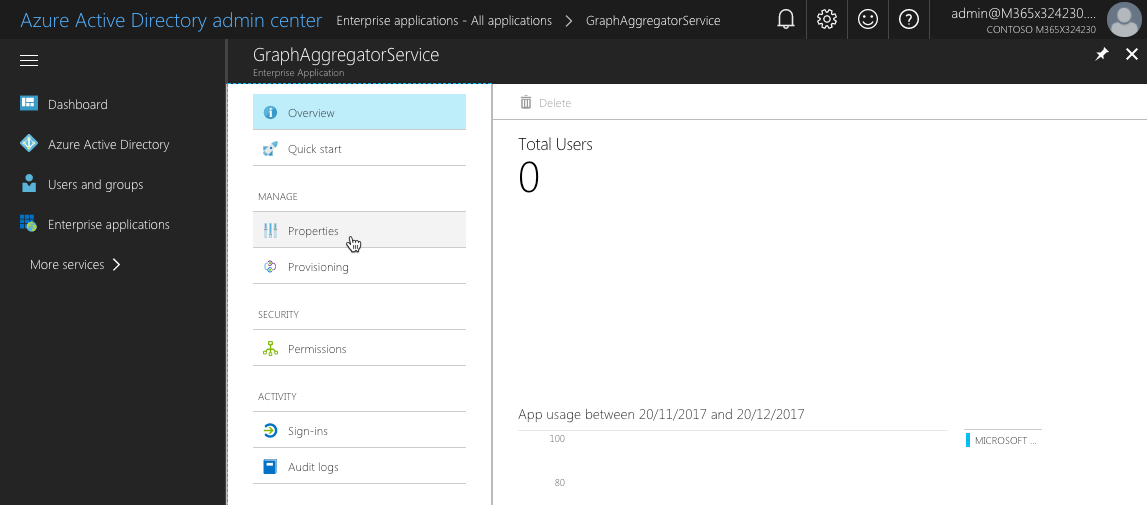Click Azure Active Directory admin center title
1147x505 pixels.
(171, 20)
